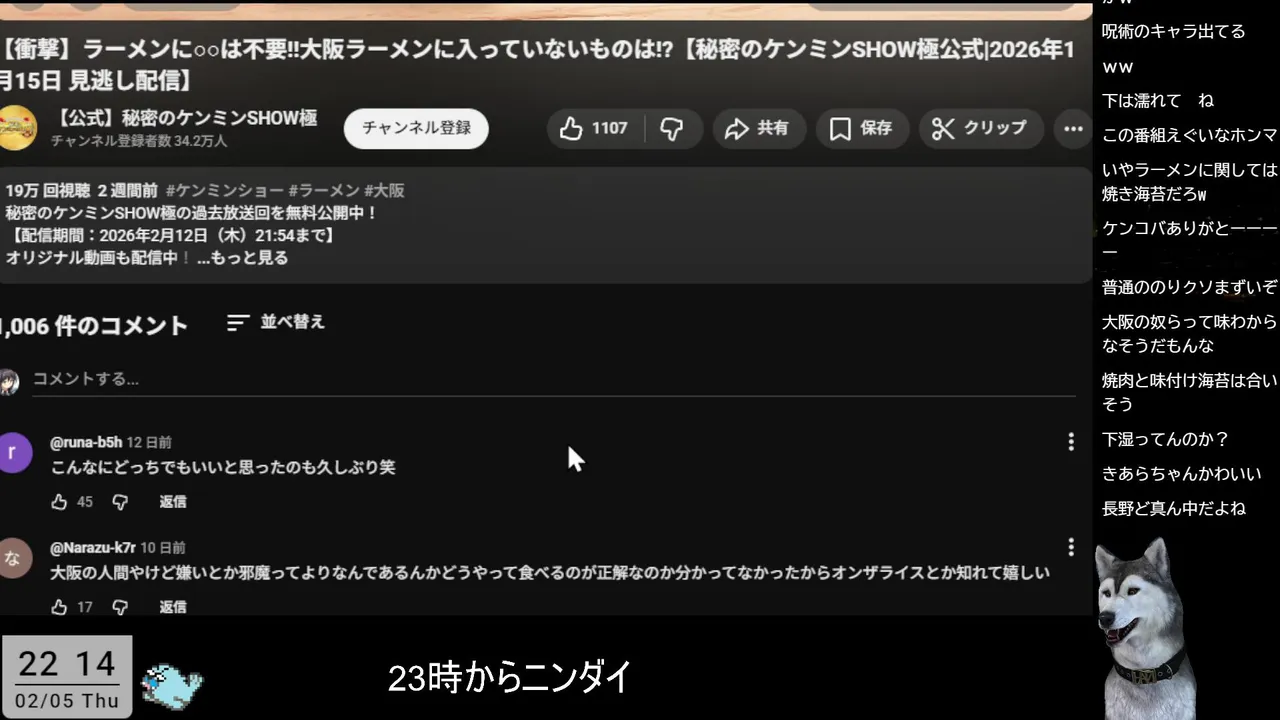Viewport: 1280px width, 720px height.
Task: Open the 秘密のケンミンSHOW極 channel avatar
Action: (x=16, y=128)
